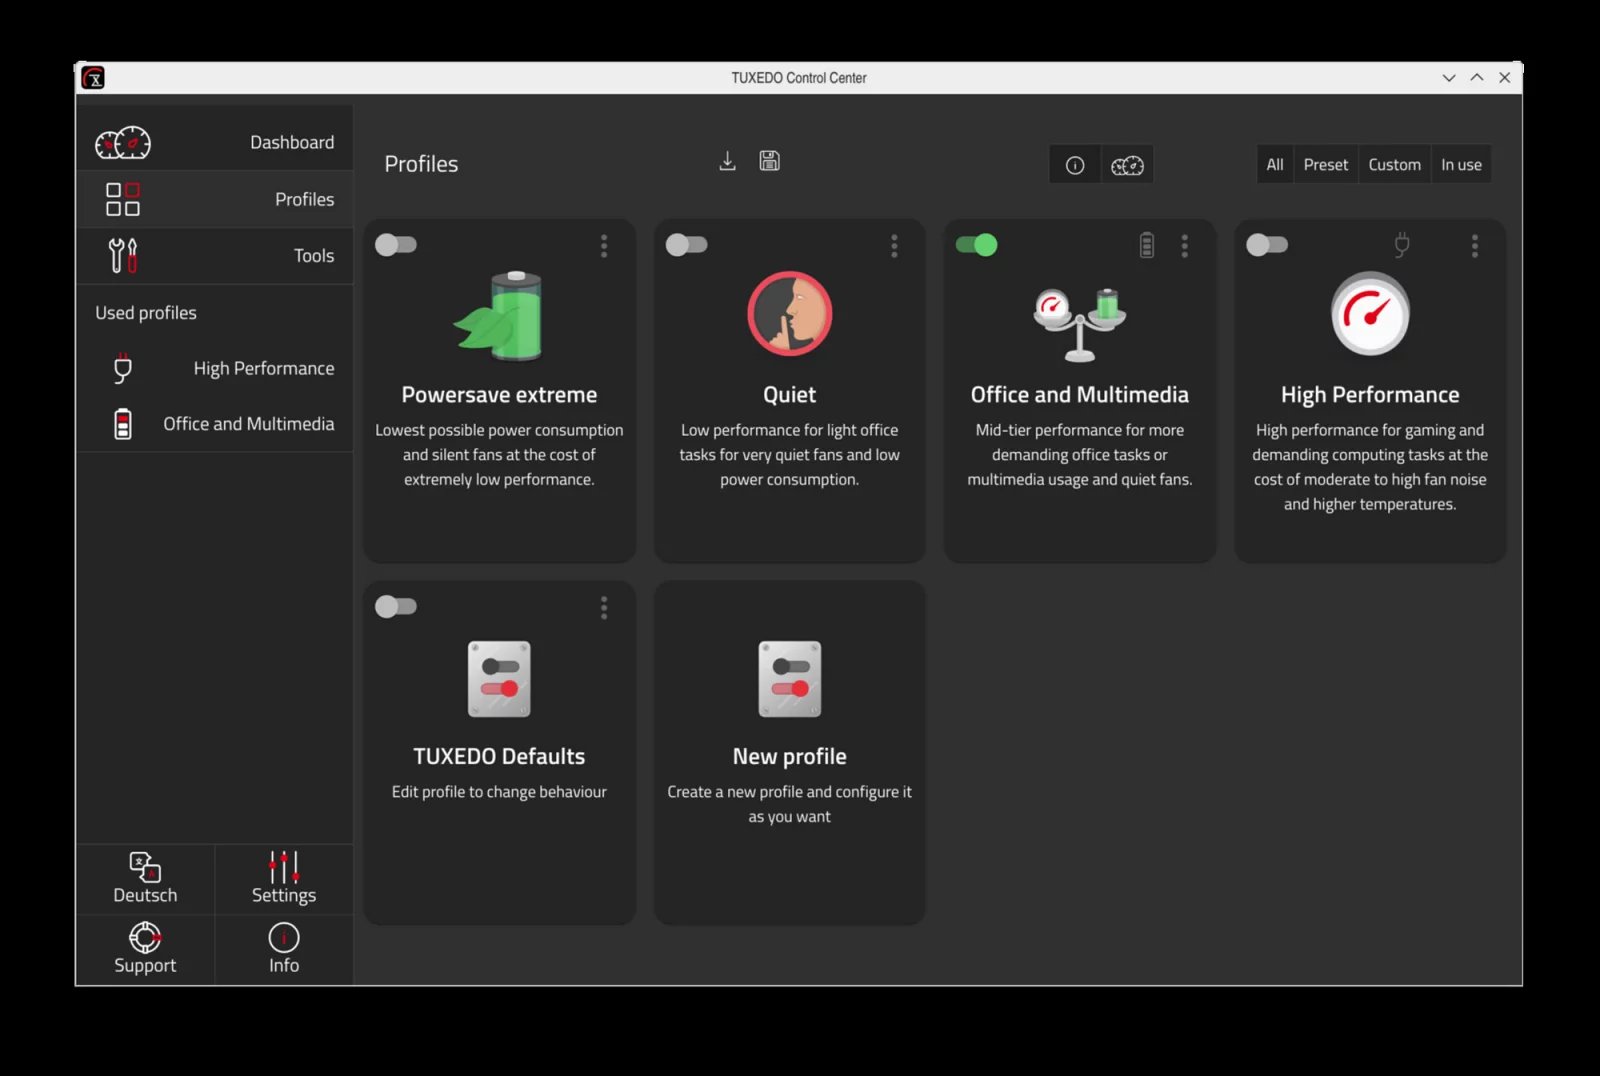This screenshot has height=1076, width=1600.
Task: Open Support lifebuoy icon
Action: (145, 937)
